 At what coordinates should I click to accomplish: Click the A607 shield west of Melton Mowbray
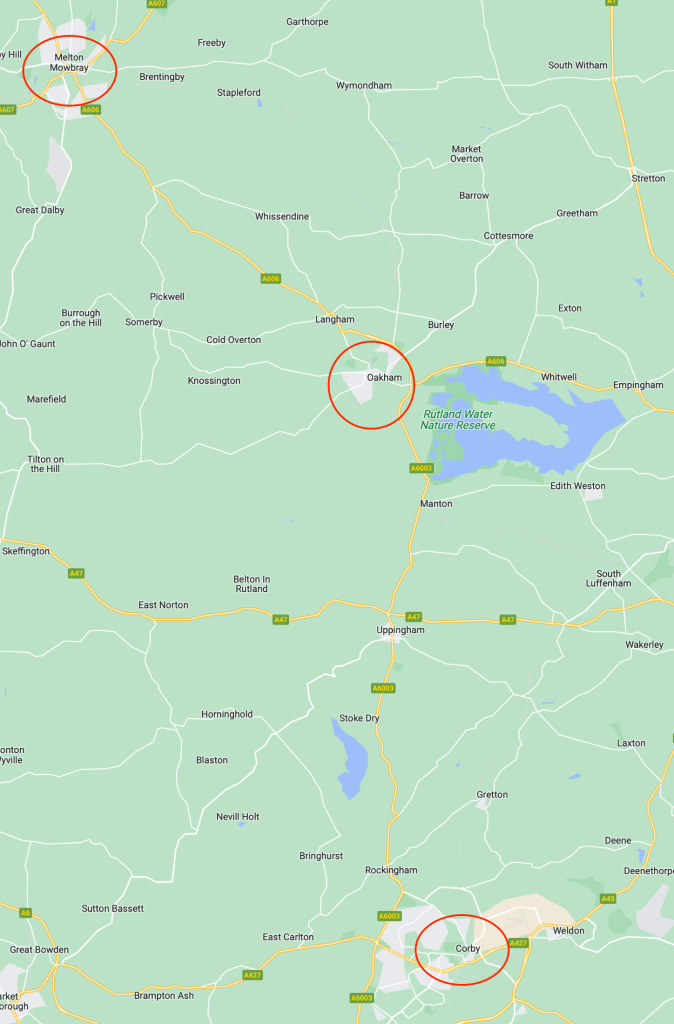pyautogui.click(x=7, y=109)
